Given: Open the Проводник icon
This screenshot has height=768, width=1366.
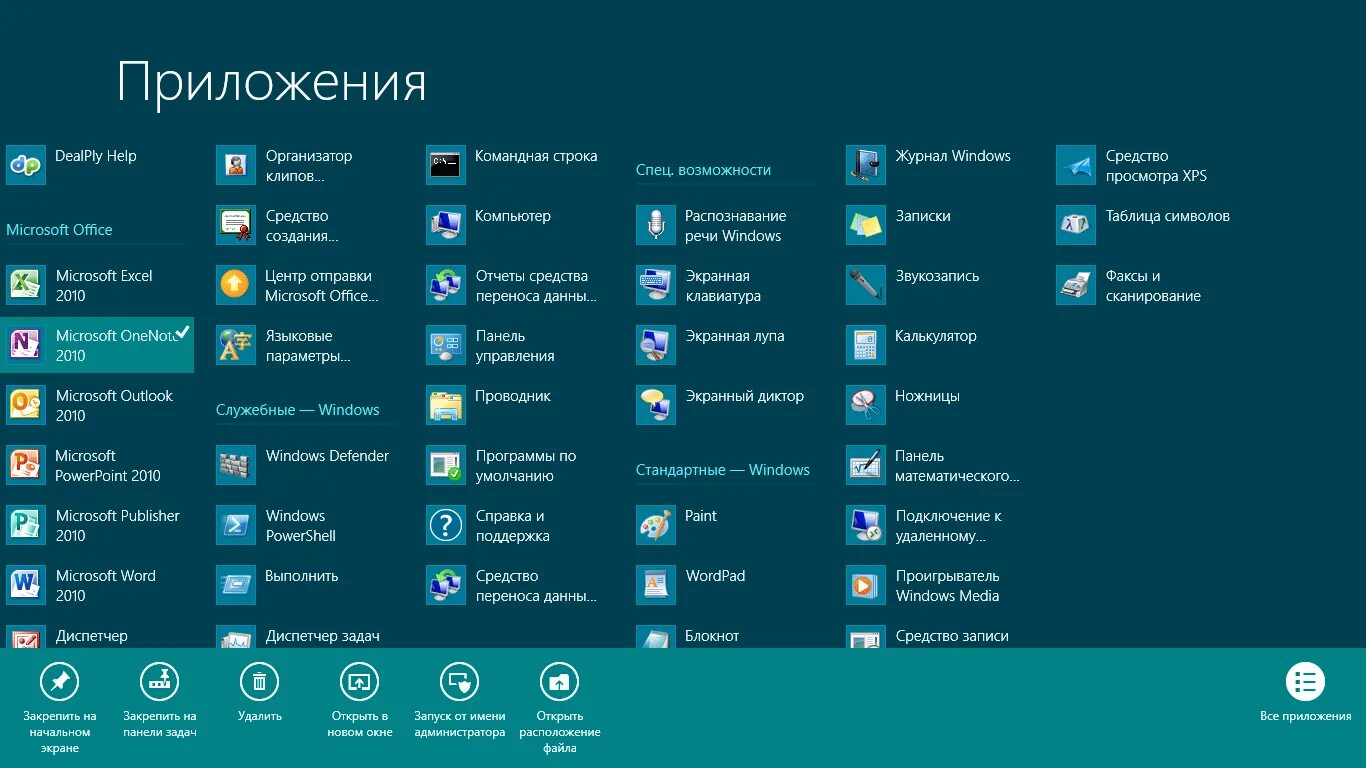Looking at the screenshot, I should [446, 405].
